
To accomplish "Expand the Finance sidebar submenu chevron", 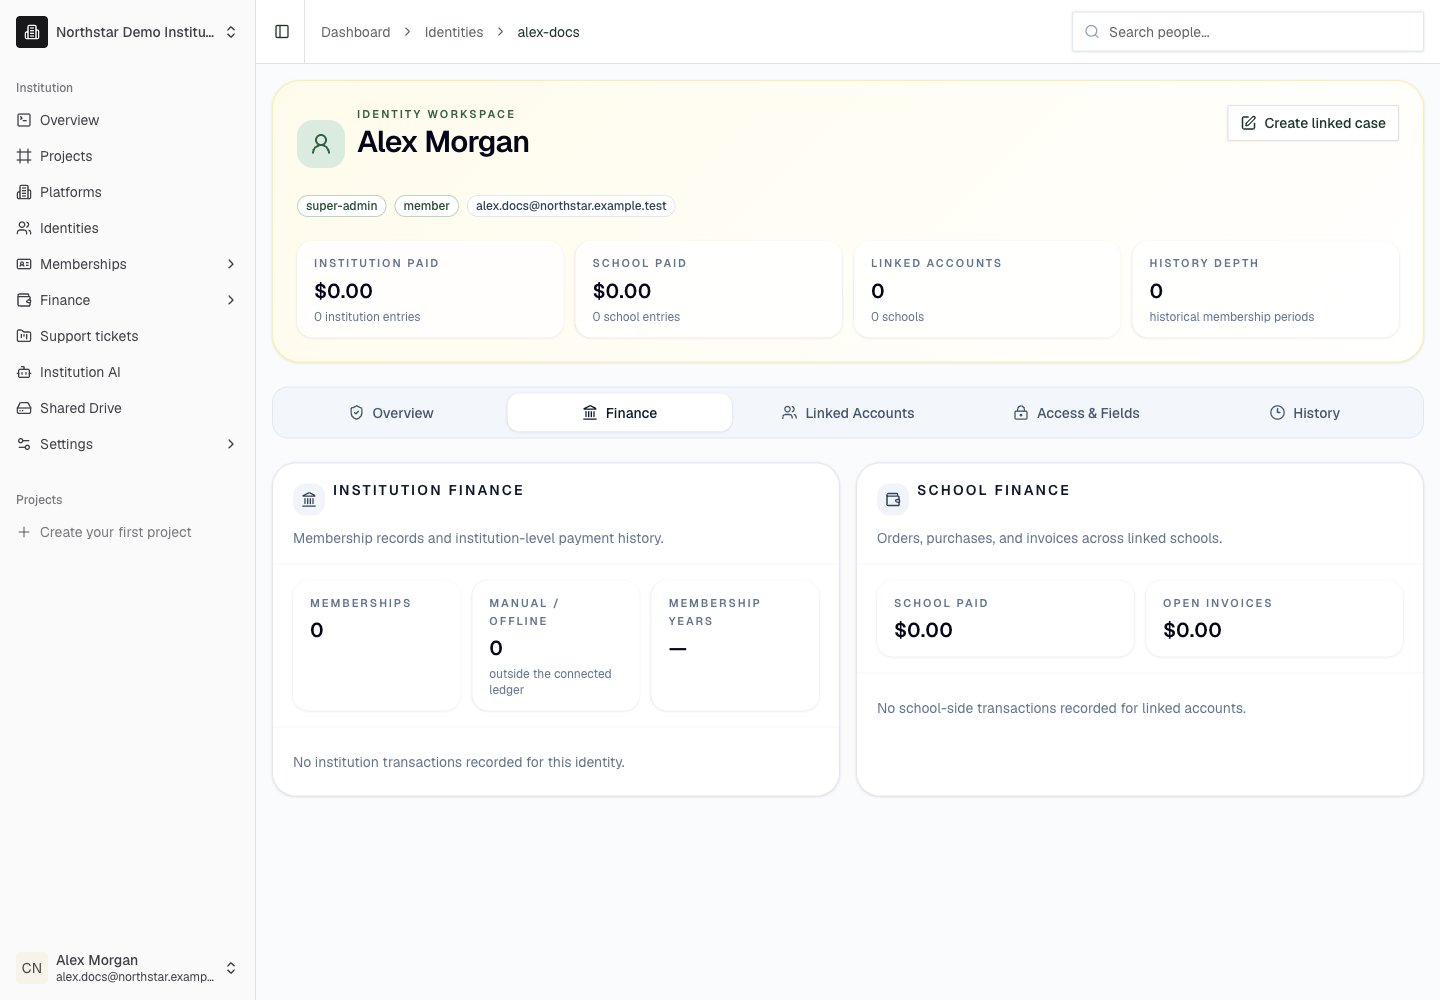I will [x=231, y=300].
